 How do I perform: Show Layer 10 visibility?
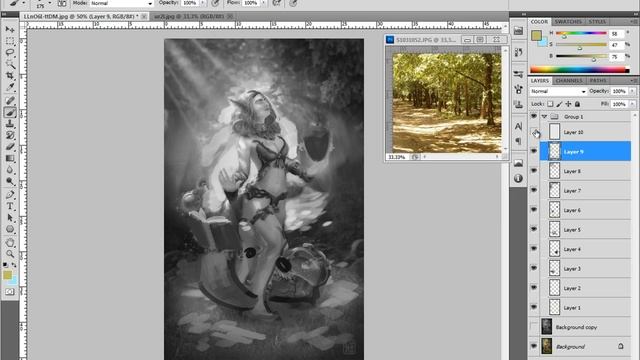(x=534, y=132)
